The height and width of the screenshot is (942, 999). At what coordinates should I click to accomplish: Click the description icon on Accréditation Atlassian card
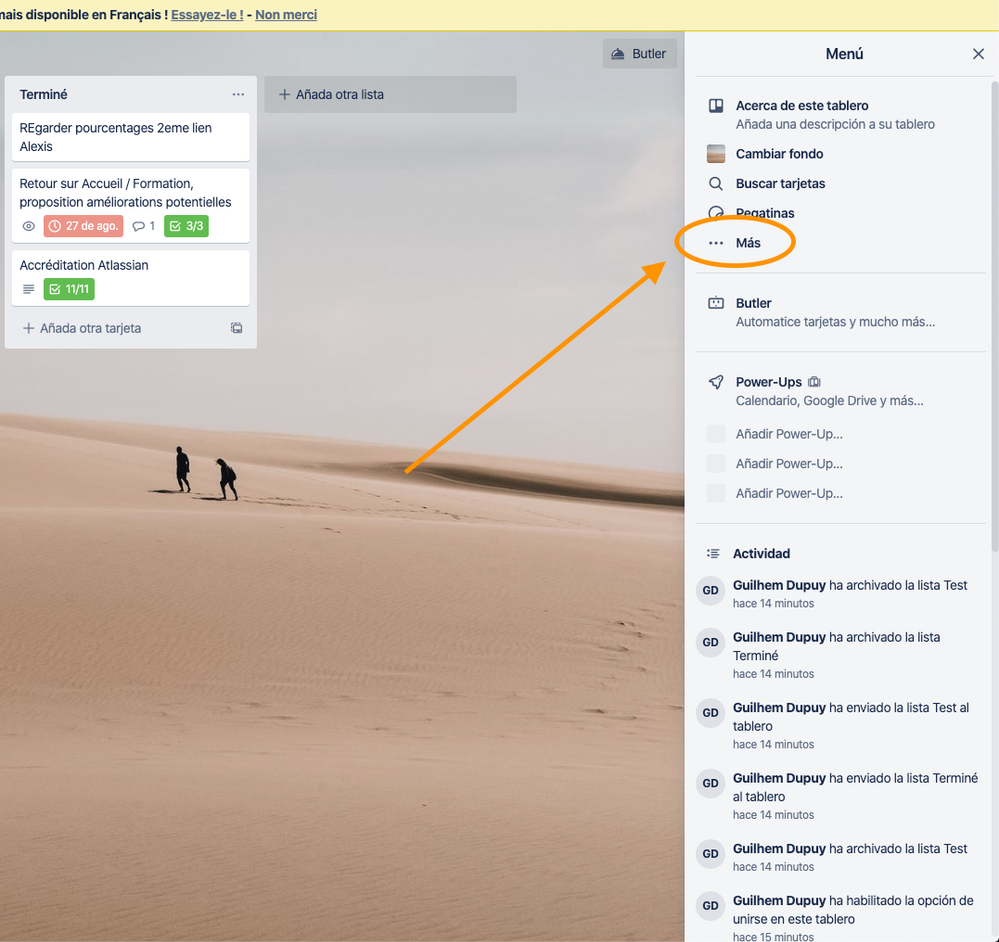tap(29, 289)
